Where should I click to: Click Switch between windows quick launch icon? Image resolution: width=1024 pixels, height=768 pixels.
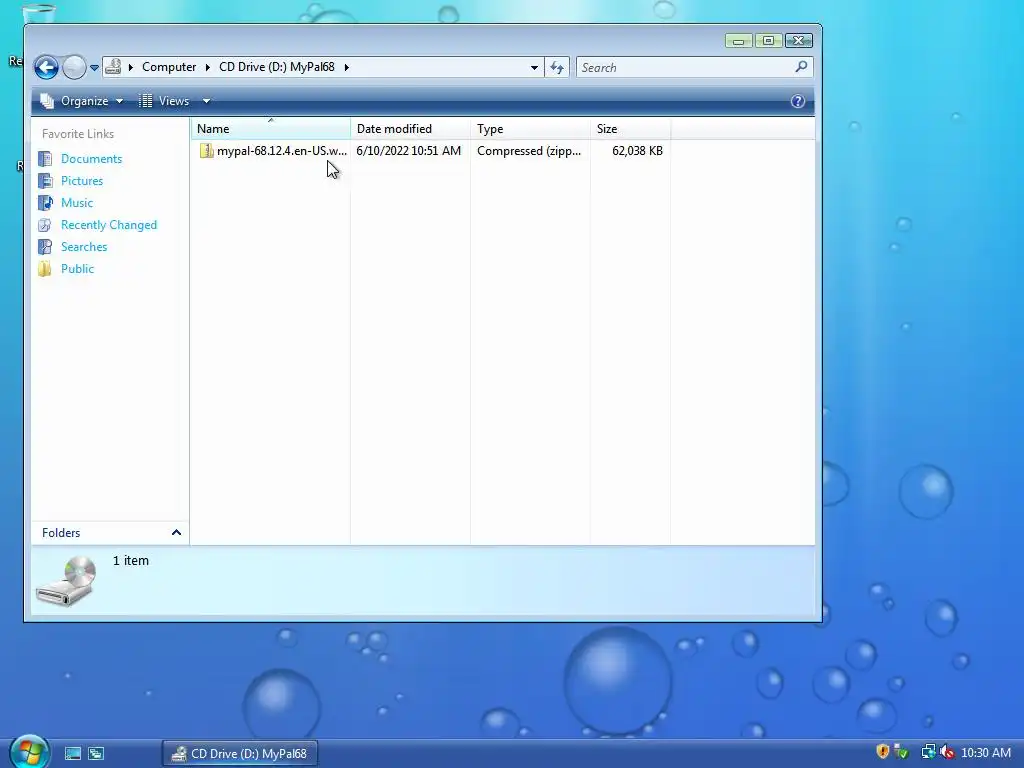[96, 754]
